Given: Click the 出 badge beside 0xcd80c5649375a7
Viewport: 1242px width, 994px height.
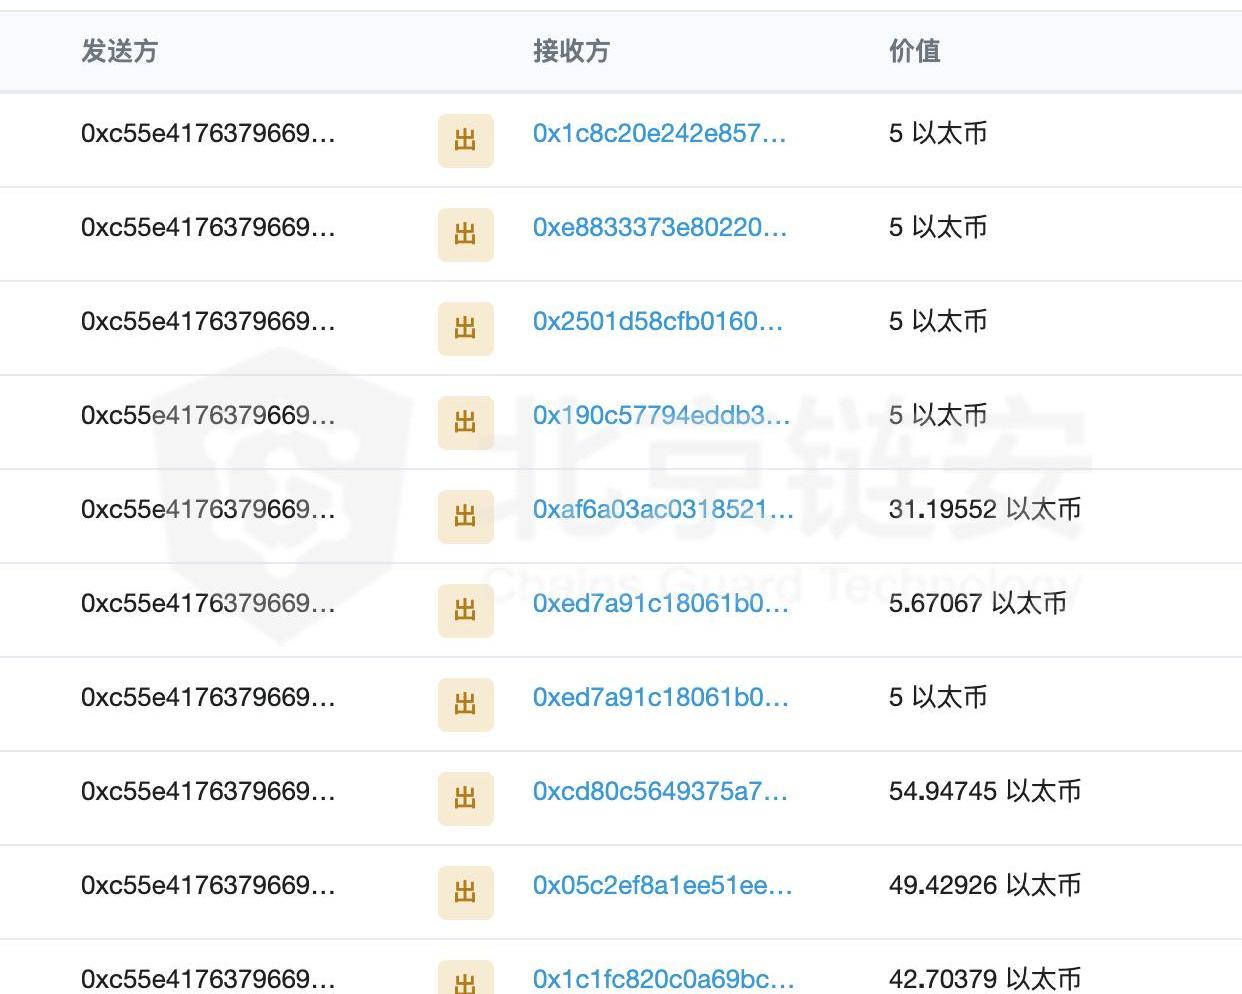Looking at the screenshot, I should point(465,798).
